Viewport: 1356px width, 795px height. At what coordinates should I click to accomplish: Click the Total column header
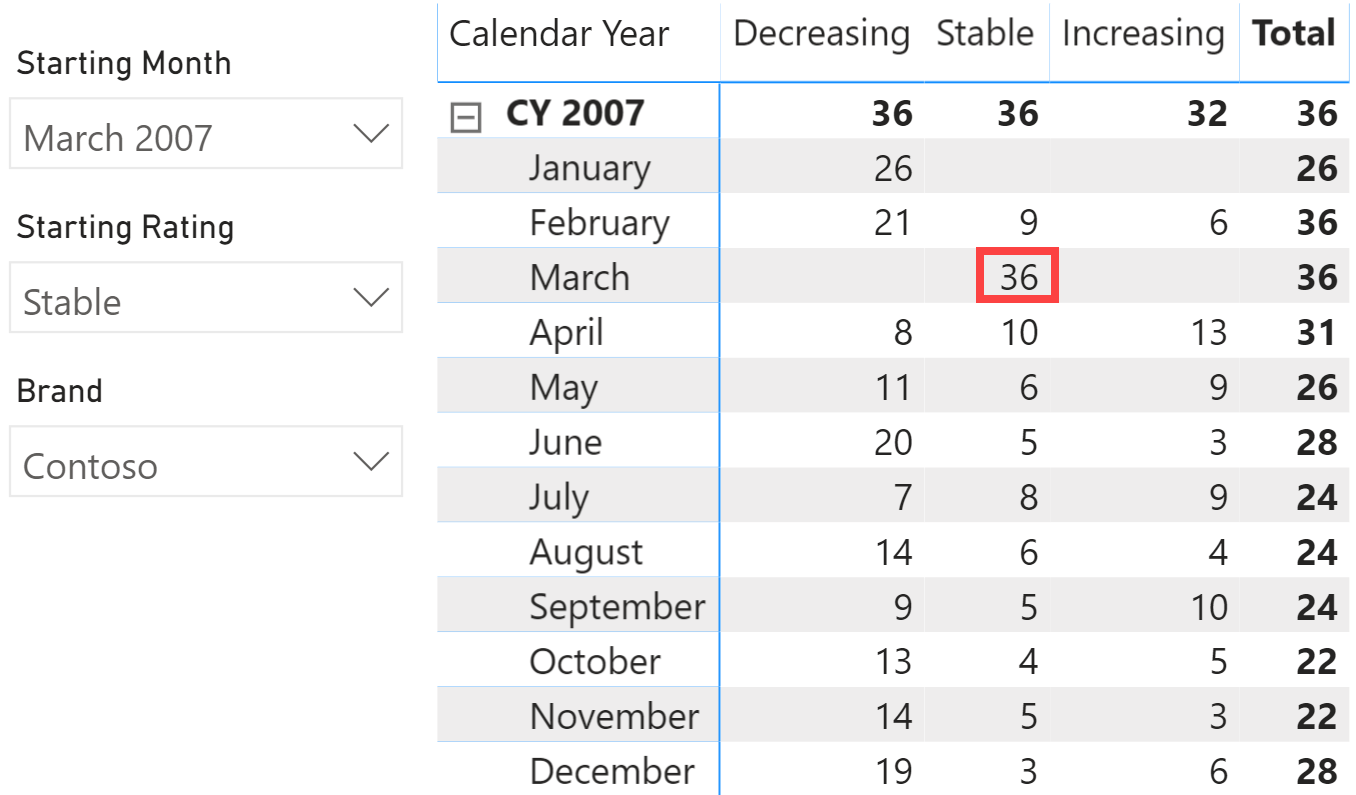[1294, 34]
